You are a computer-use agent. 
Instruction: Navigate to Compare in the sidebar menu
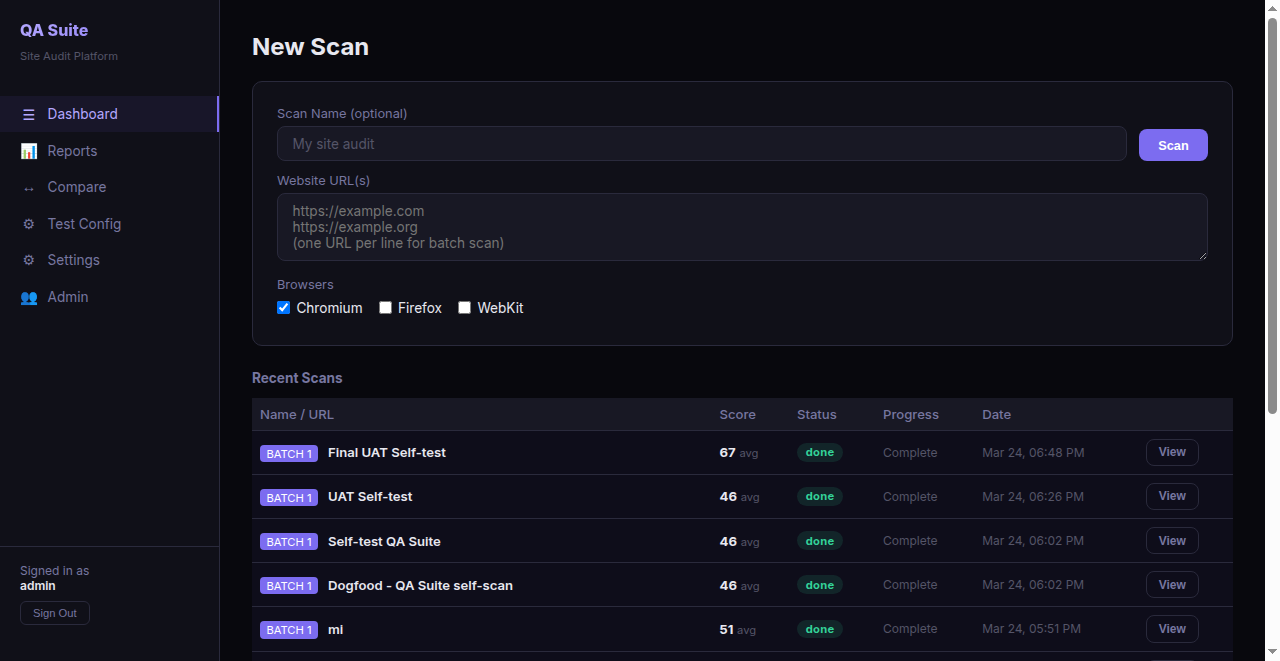(77, 187)
